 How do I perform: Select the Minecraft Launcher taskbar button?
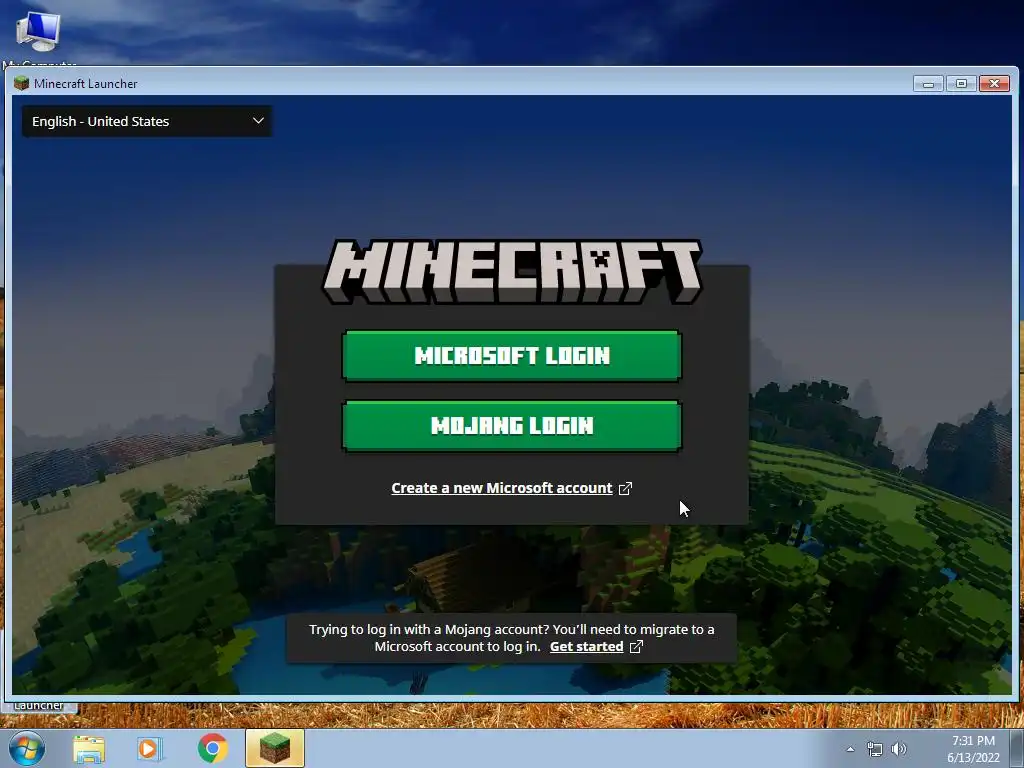click(x=275, y=748)
